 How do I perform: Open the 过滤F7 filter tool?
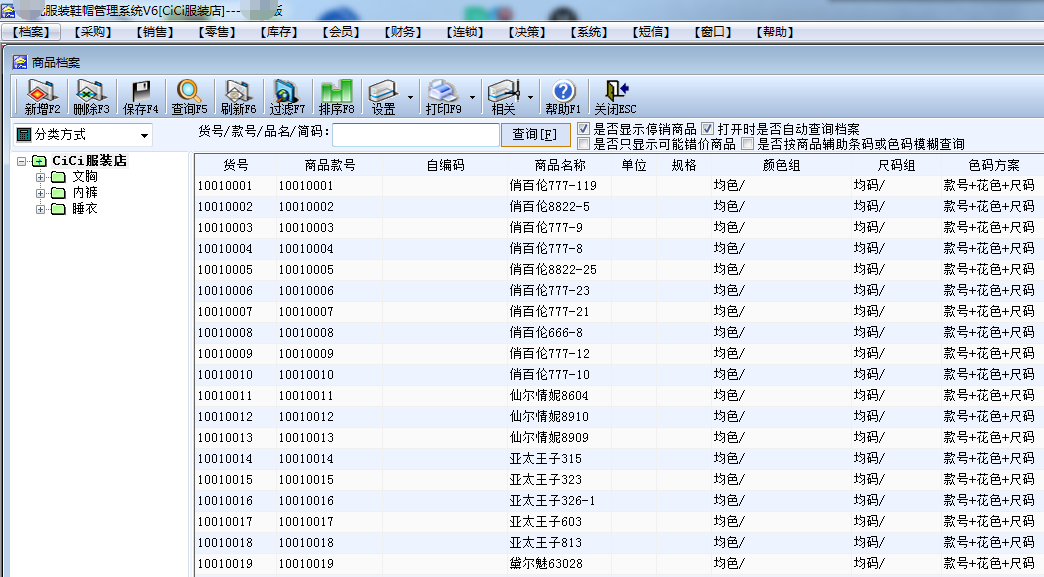click(286, 91)
